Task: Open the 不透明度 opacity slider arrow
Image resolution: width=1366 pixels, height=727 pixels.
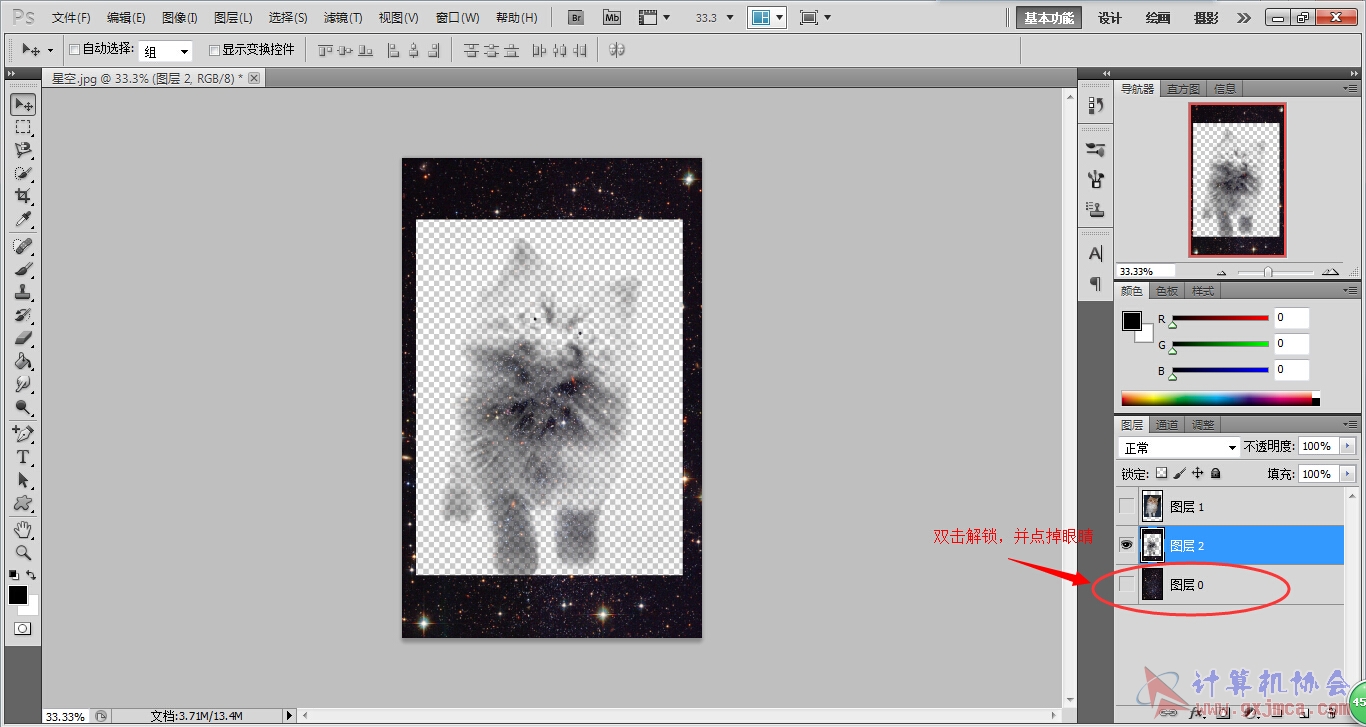Action: tap(1348, 446)
